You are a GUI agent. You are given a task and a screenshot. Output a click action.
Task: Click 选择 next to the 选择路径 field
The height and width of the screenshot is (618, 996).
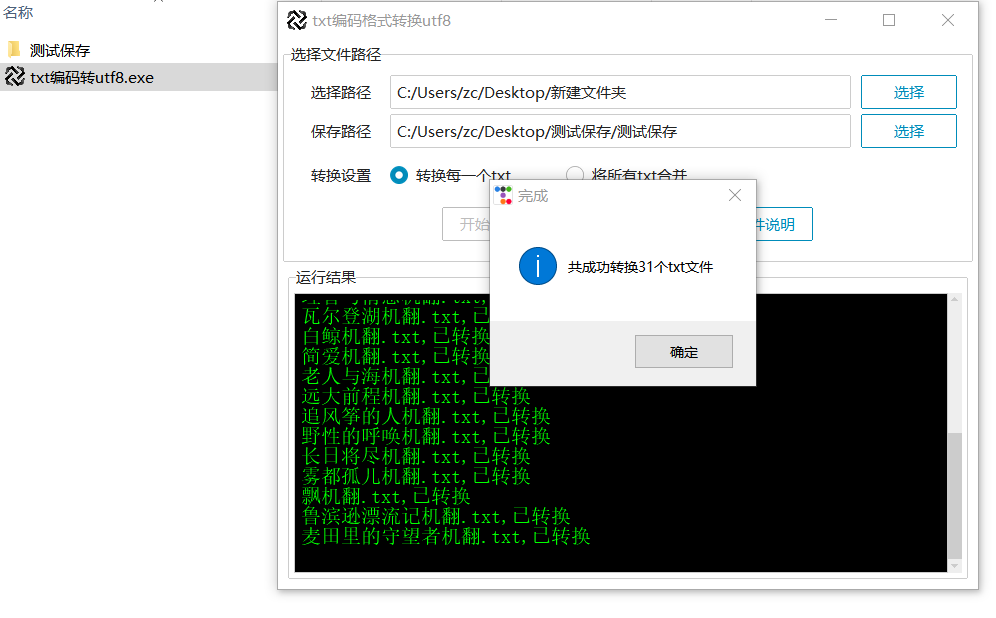click(x=908, y=91)
